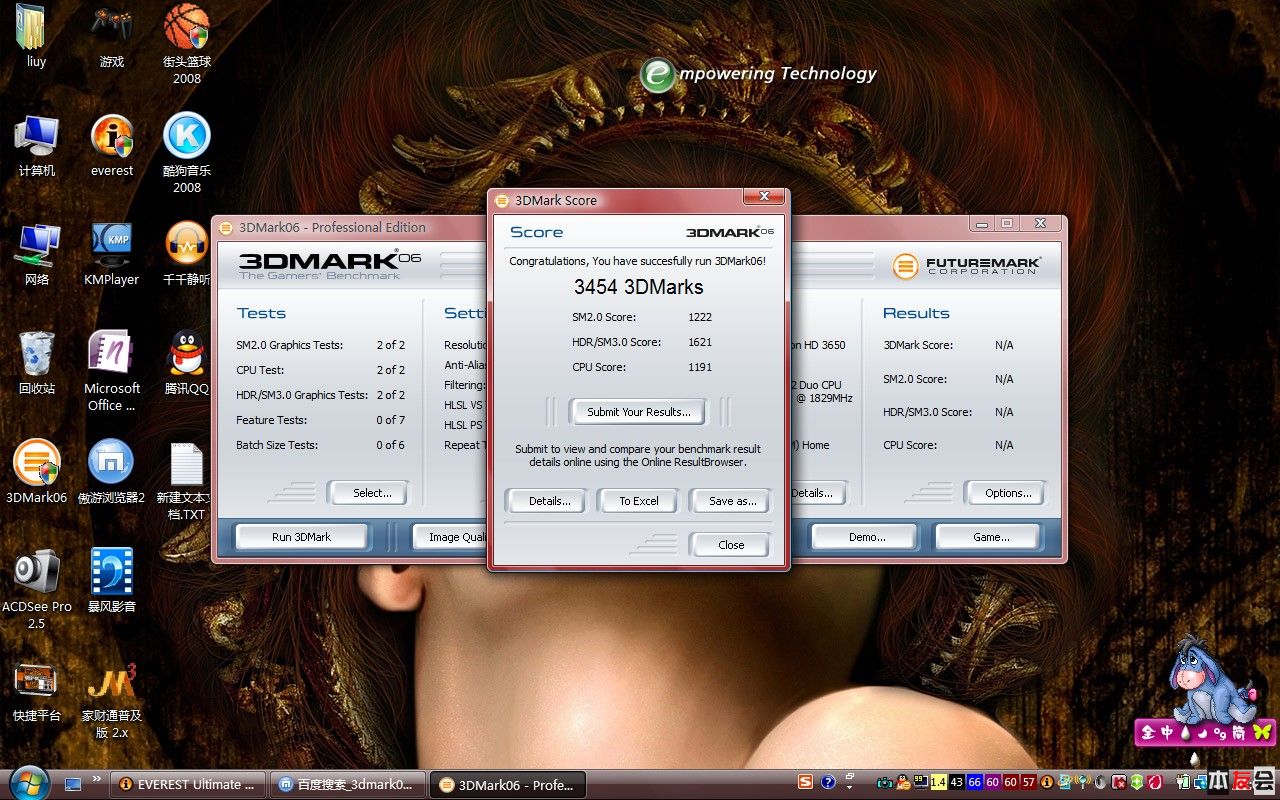Launch ACDSee Pro 2.5 desktop icon

click(x=36, y=590)
